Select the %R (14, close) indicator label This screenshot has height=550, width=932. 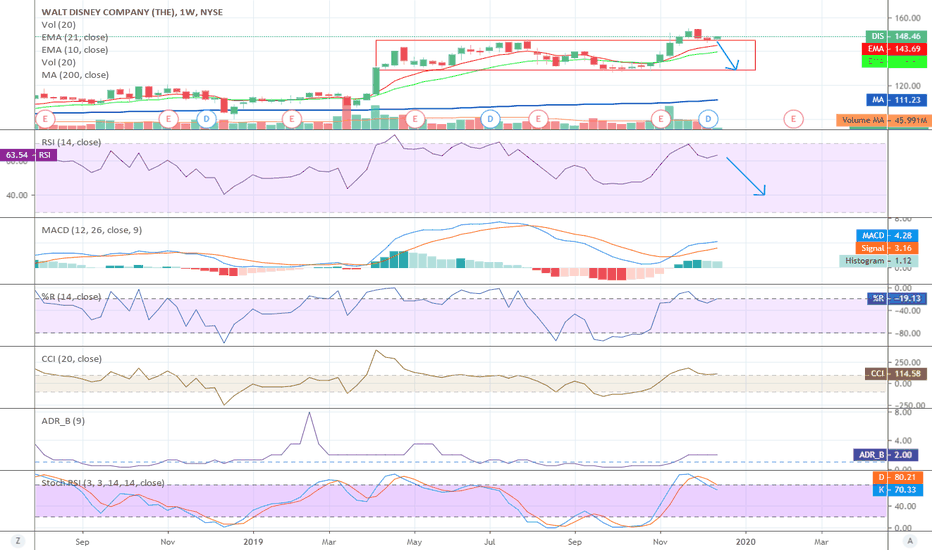point(71,297)
